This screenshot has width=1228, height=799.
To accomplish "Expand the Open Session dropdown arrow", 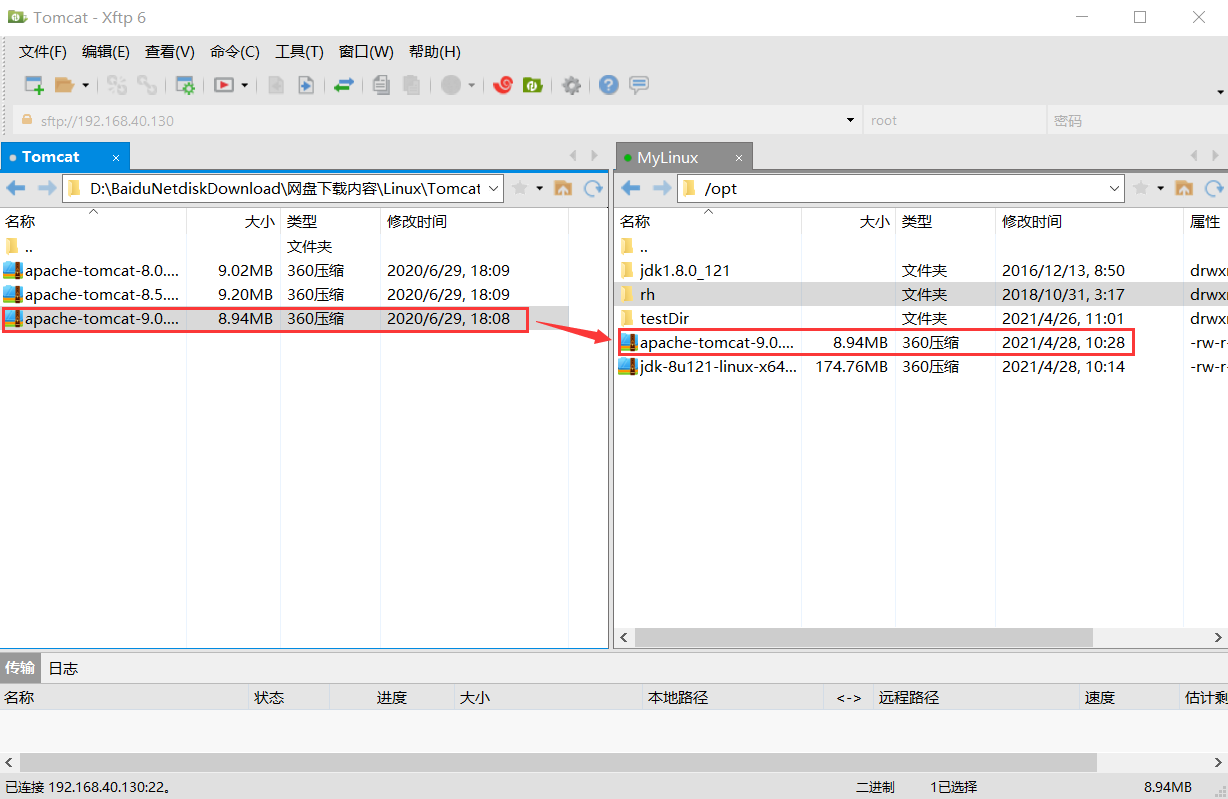I will (85, 86).
